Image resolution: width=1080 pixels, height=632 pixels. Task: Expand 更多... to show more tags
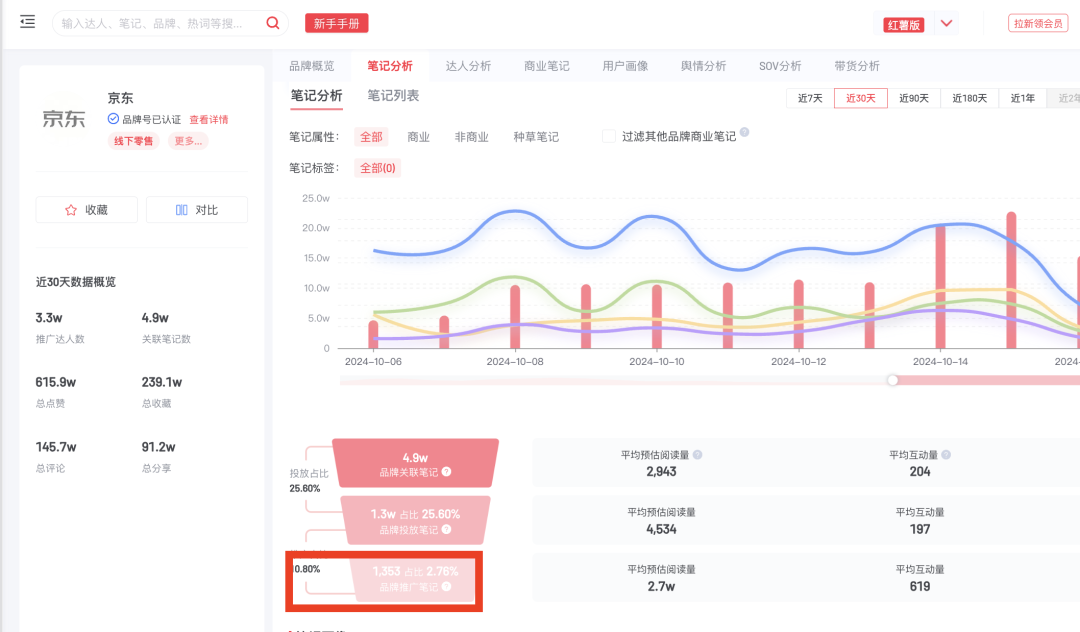pyautogui.click(x=188, y=140)
